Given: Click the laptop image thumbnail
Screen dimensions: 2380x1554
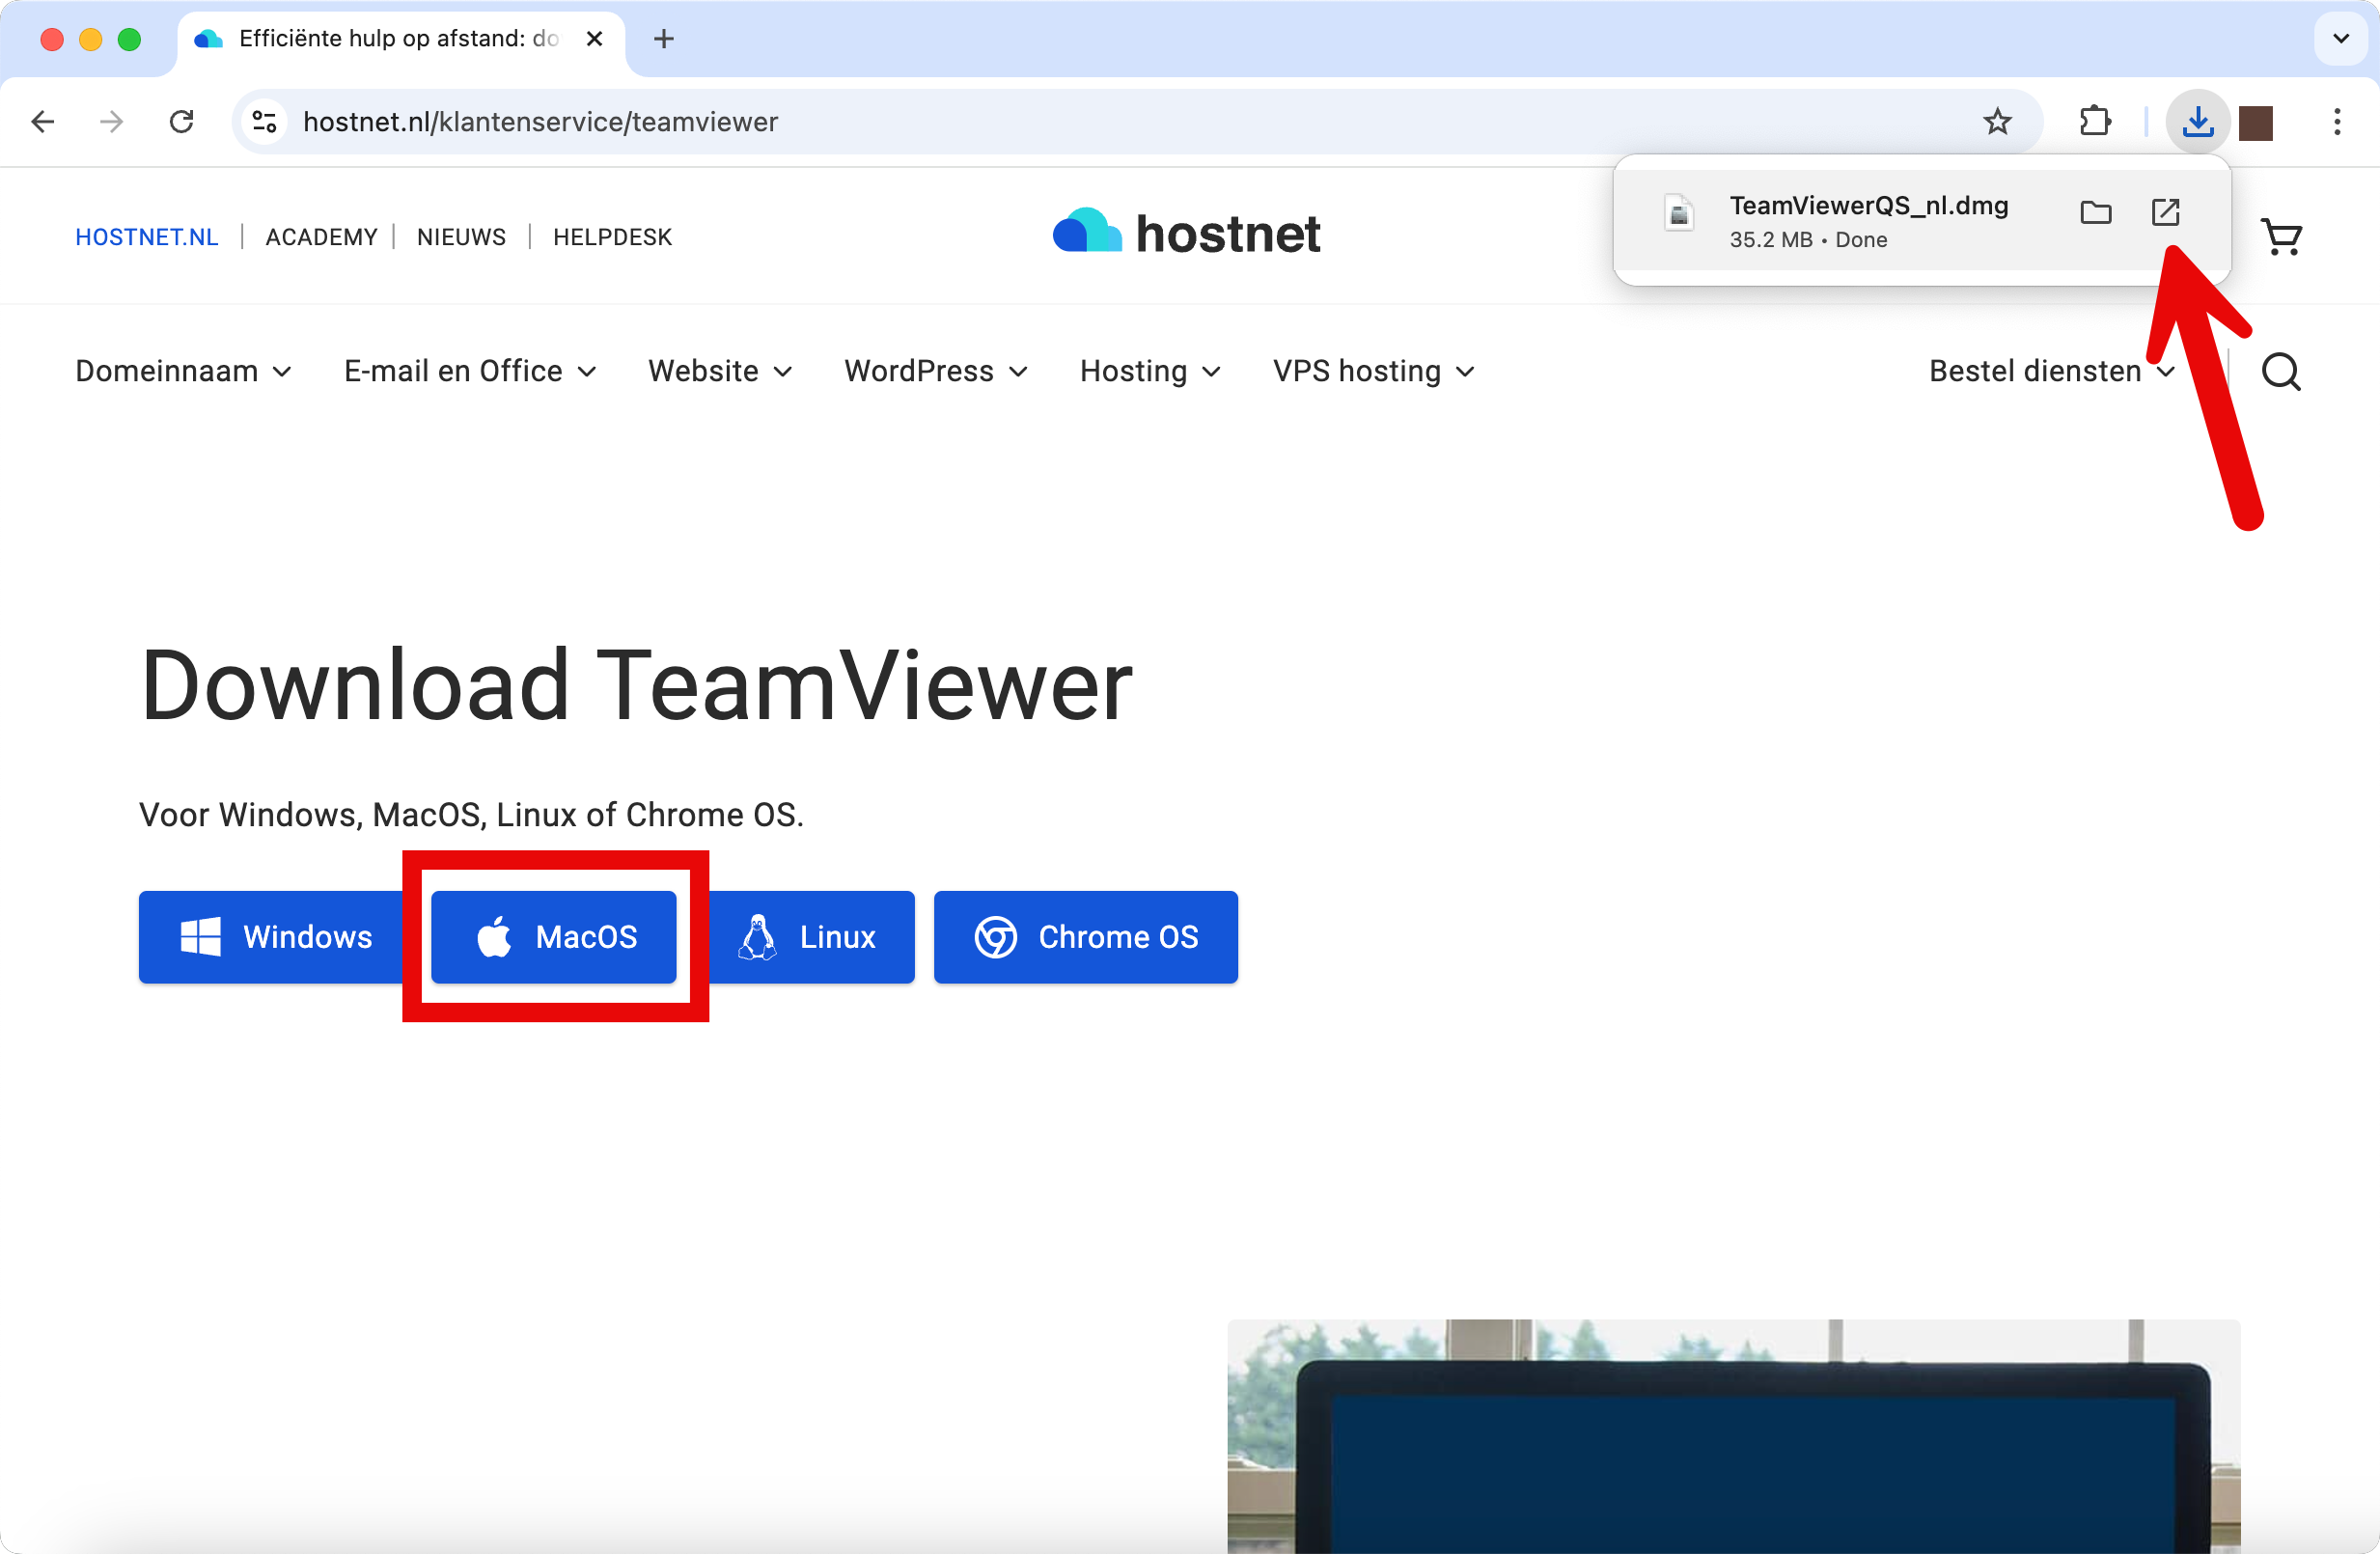Looking at the screenshot, I should coord(1733,1436).
